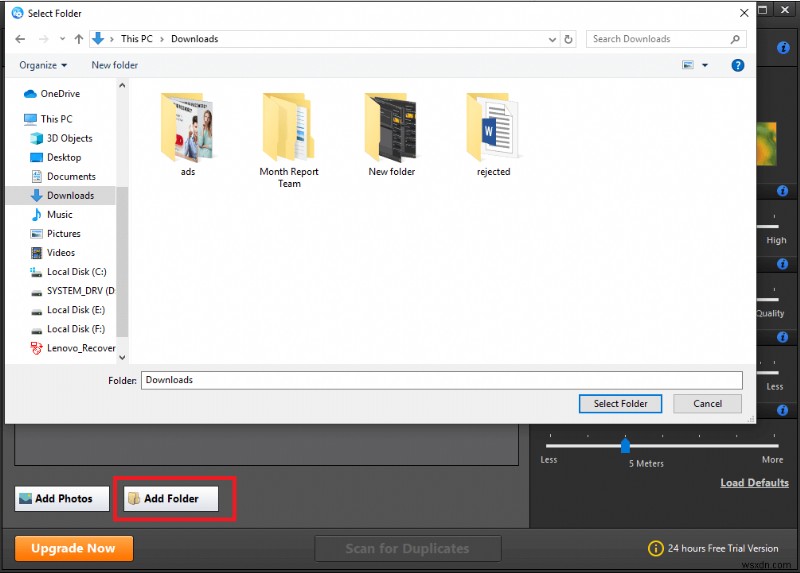Screen dimensions: 800x573
Task: Maximize the main application window
Action: pyautogui.click(x=763, y=10)
